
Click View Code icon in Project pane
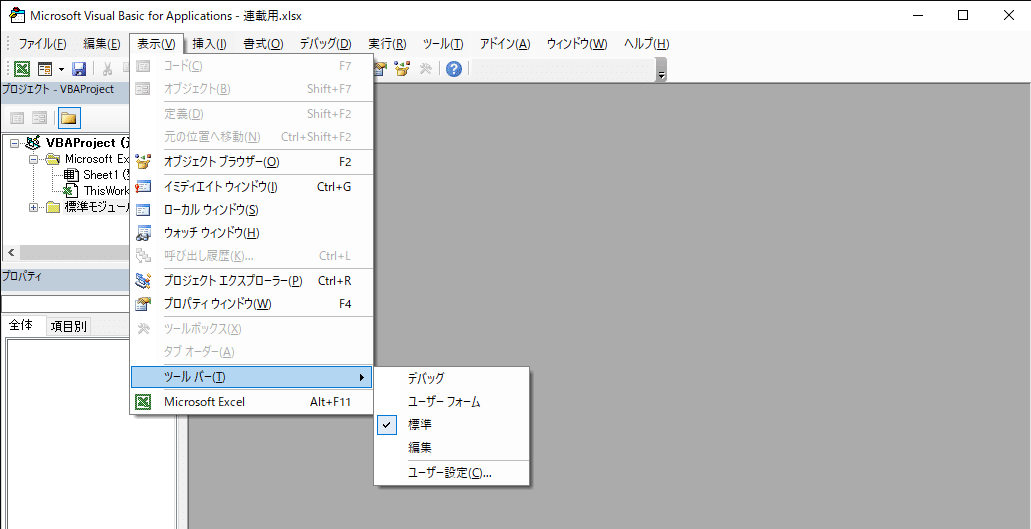tap(18, 118)
